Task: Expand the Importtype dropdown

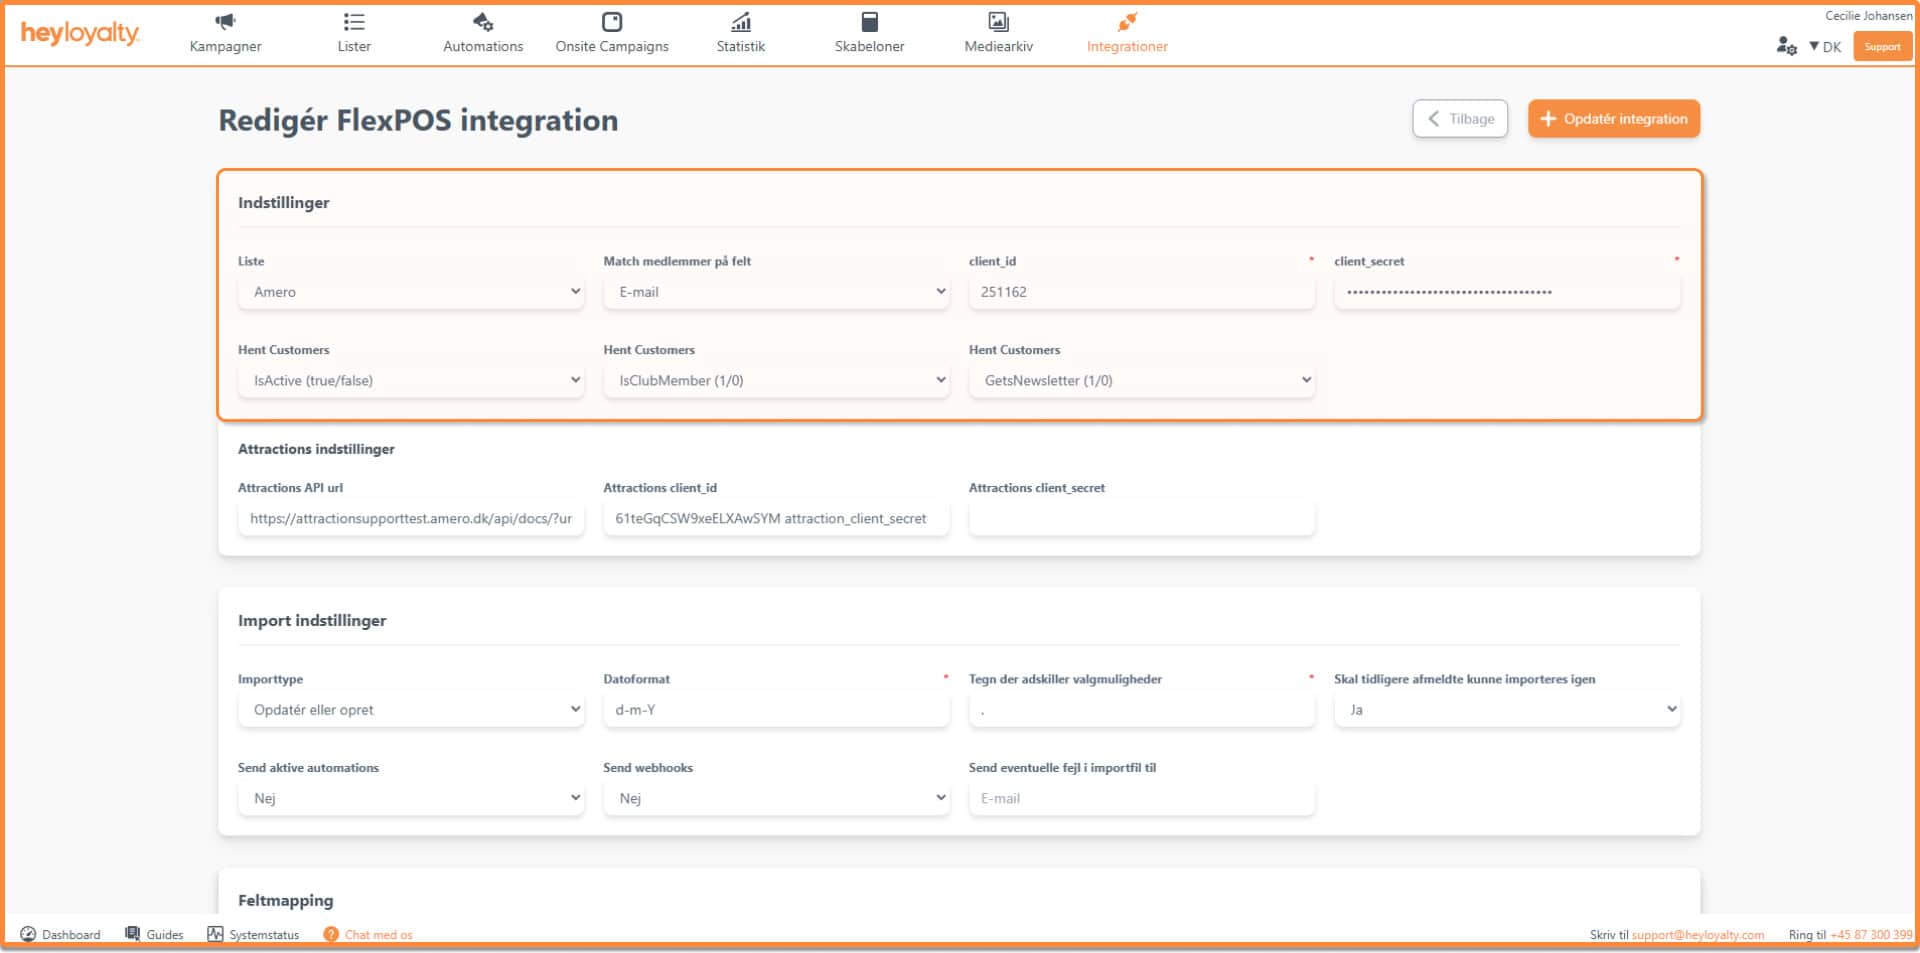Action: click(x=411, y=710)
